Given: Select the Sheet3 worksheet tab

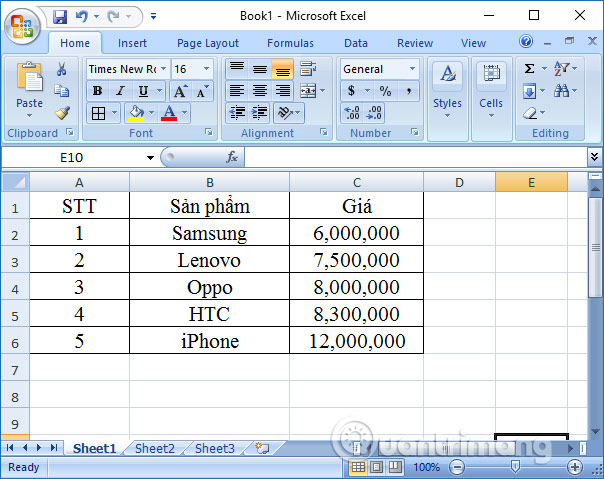Looking at the screenshot, I should point(215,449).
